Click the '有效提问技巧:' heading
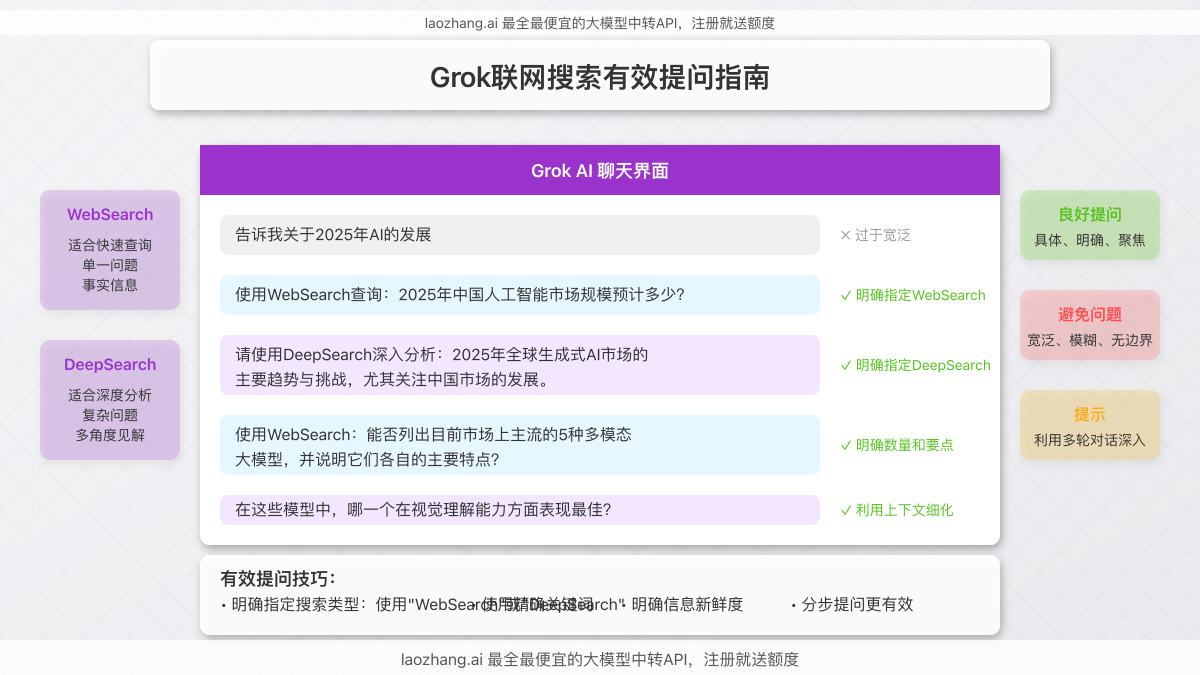The width and height of the screenshot is (1200, 675). [278, 578]
